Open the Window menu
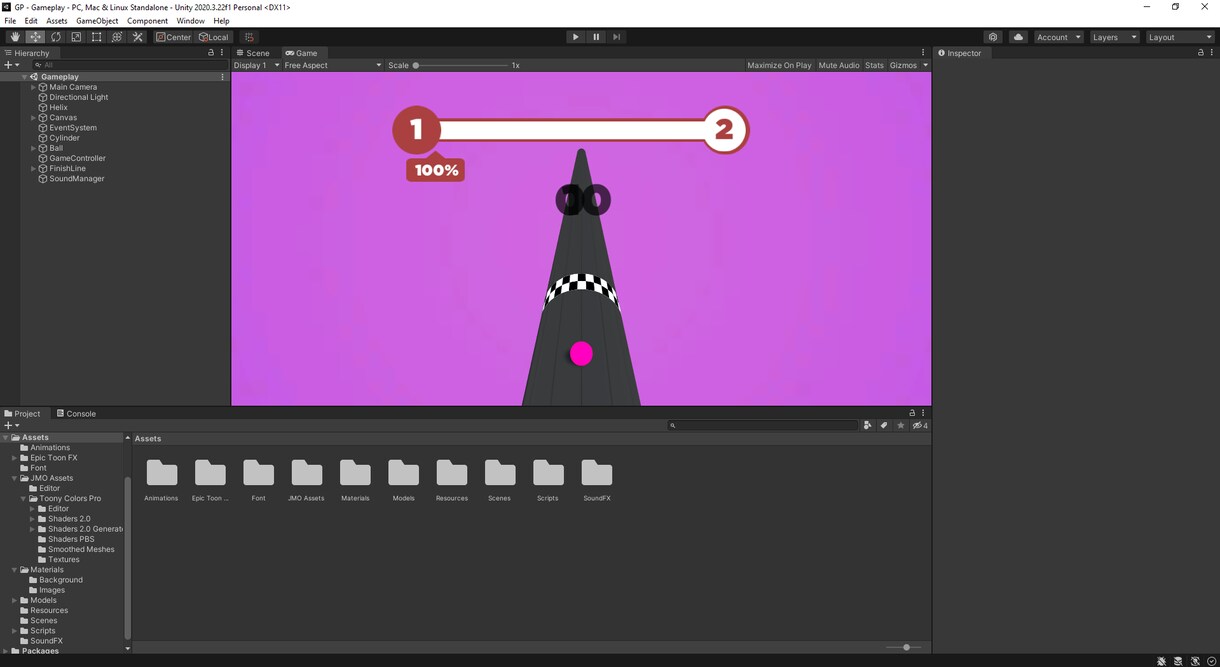Screen dimensions: 1220x667 click(190, 21)
